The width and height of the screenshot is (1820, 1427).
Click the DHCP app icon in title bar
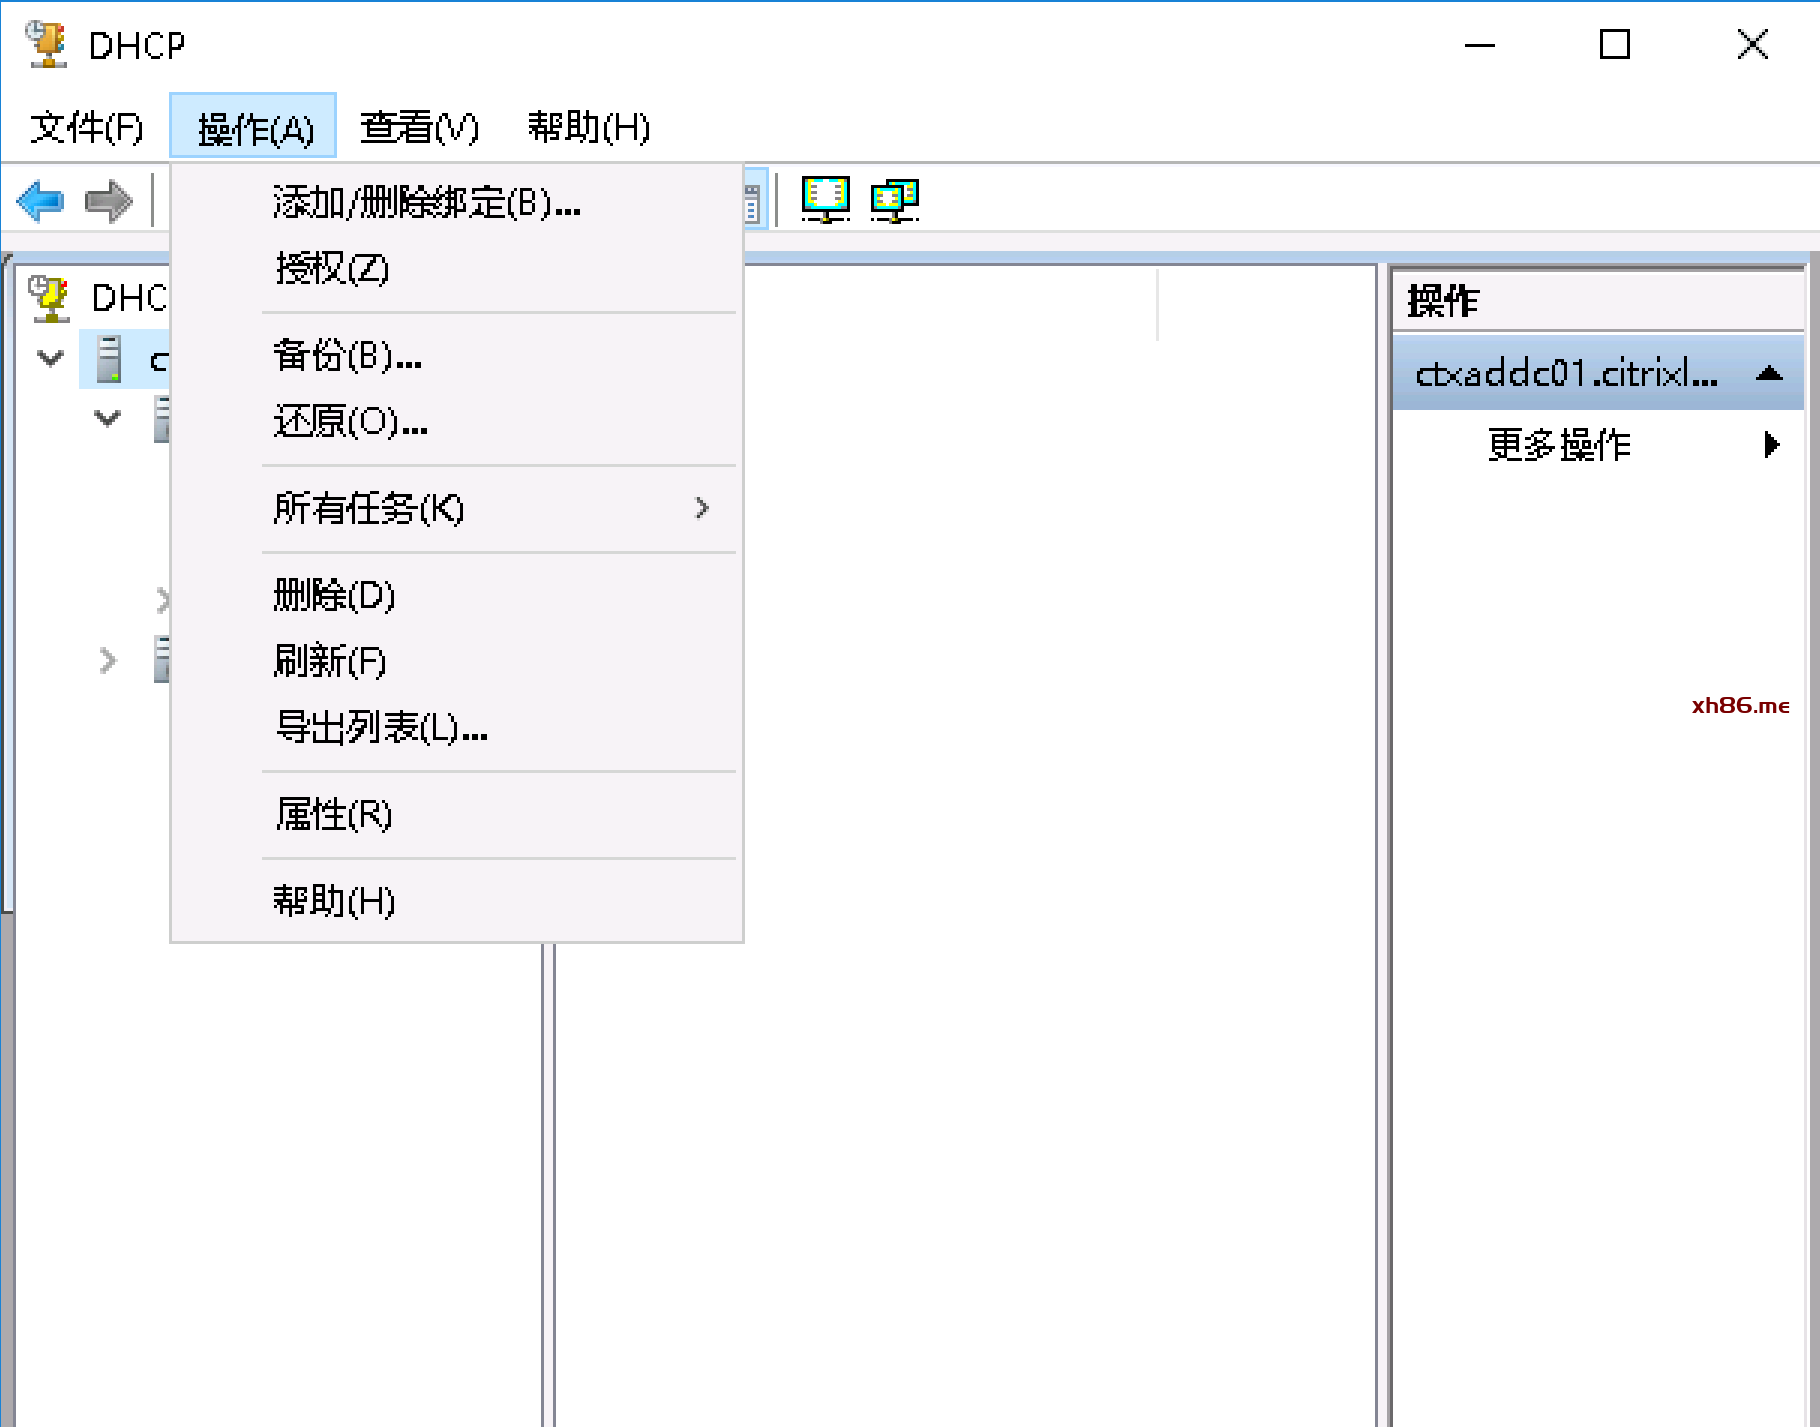[47, 45]
